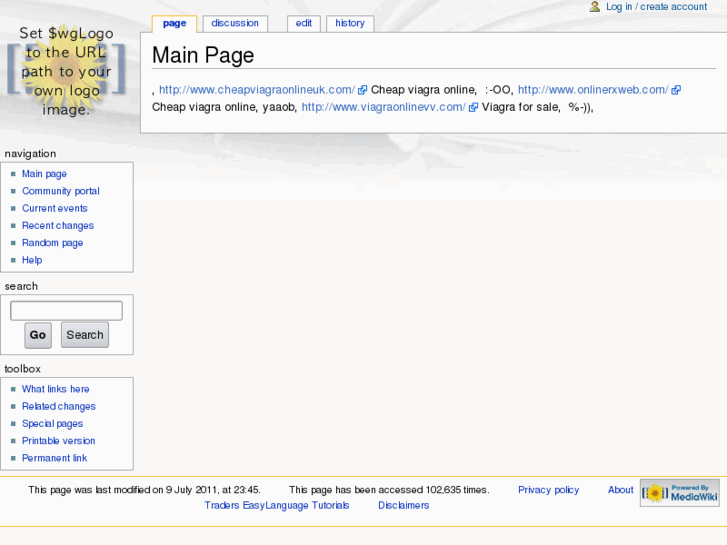Click the 'navigation' sidebar heading
Screen dimensions: 727x545
[x=31, y=154]
